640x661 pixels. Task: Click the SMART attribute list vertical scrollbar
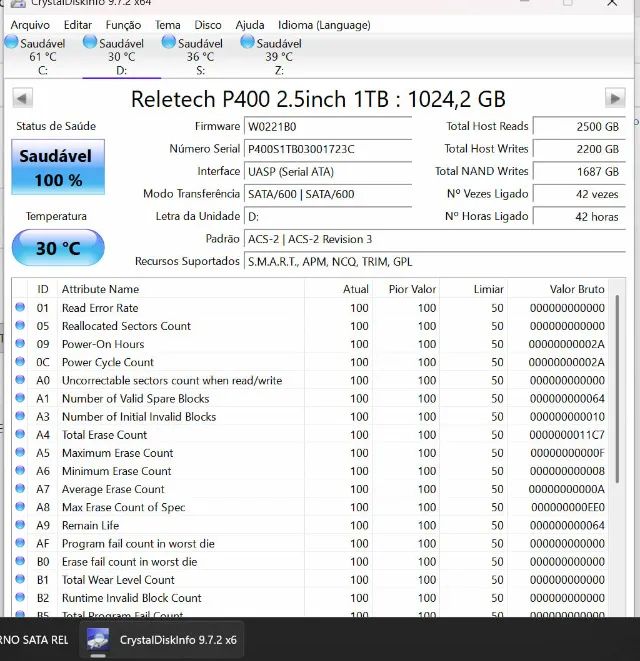[x=617, y=389]
